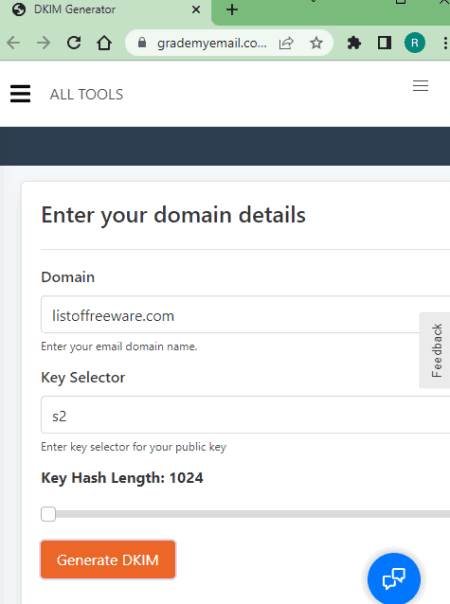The height and width of the screenshot is (604, 450).
Task: Open the ALL TOOLS hamburger menu
Action: click(x=20, y=94)
